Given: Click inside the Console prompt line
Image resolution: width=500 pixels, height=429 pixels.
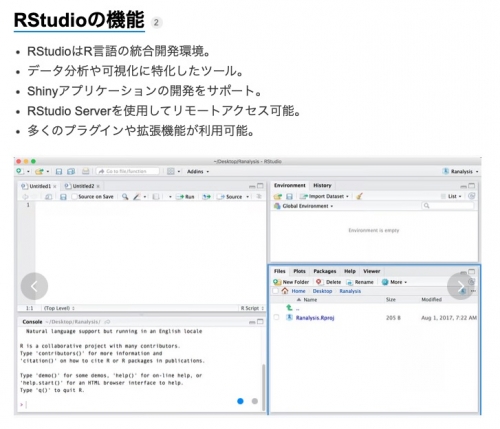Looking at the screenshot, I should coord(140,405).
